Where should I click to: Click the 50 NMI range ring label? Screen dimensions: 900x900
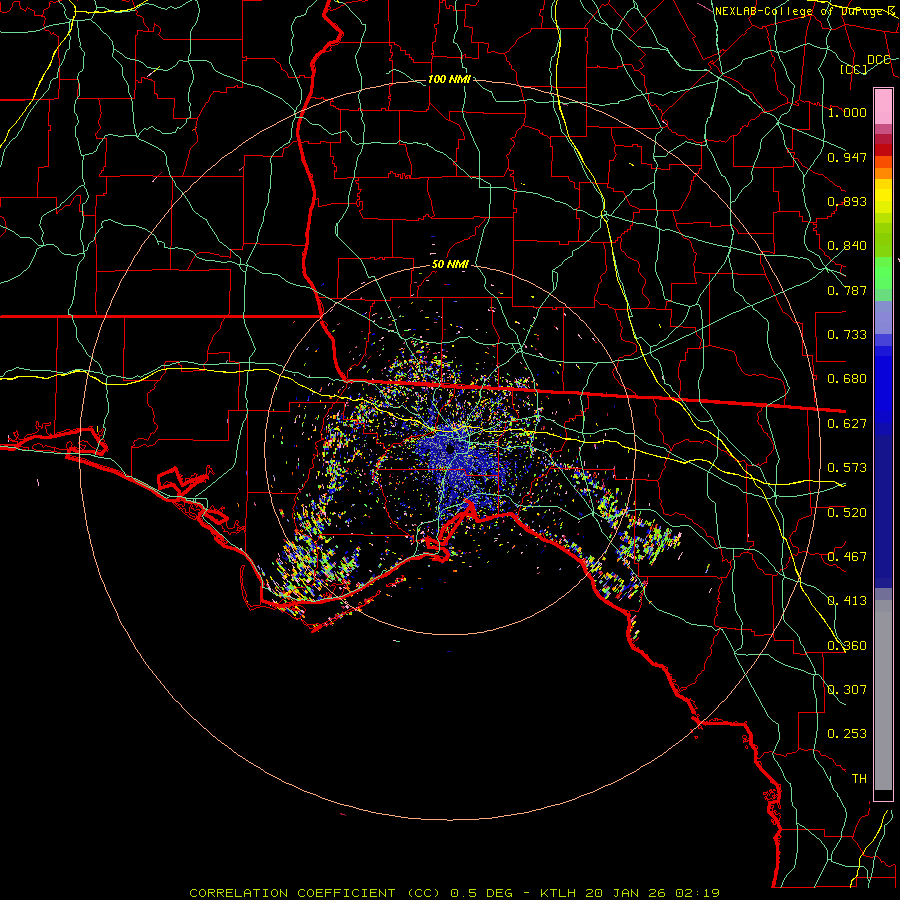click(450, 265)
